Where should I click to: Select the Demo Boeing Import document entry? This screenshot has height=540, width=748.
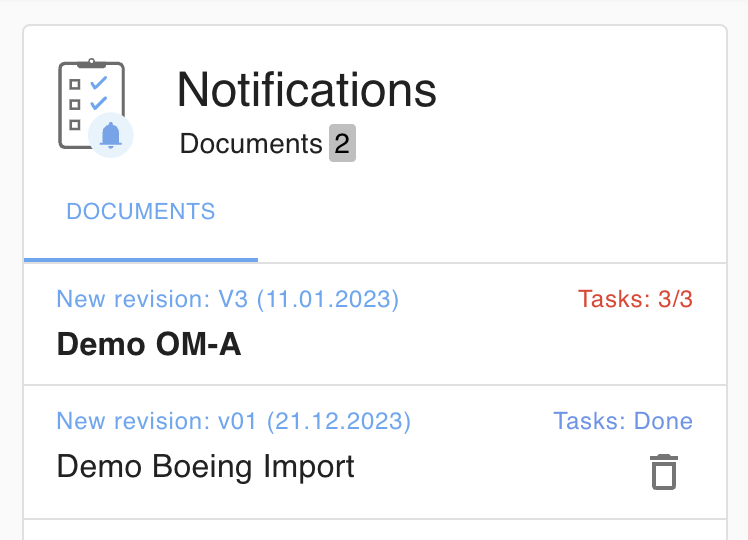[x=206, y=466]
